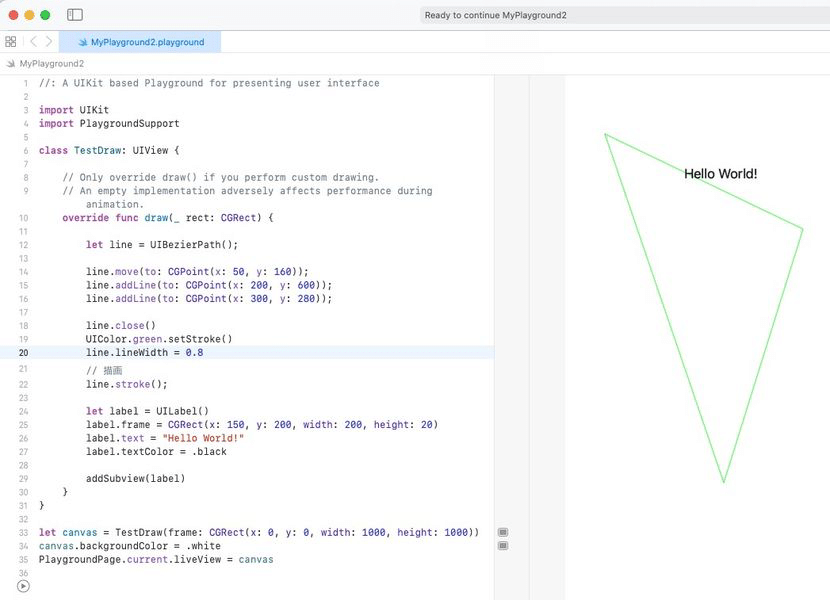Viewport: 830px width, 600px height.
Task: Click the MyPlayground2 breadcrumb item
Action: tap(52, 64)
